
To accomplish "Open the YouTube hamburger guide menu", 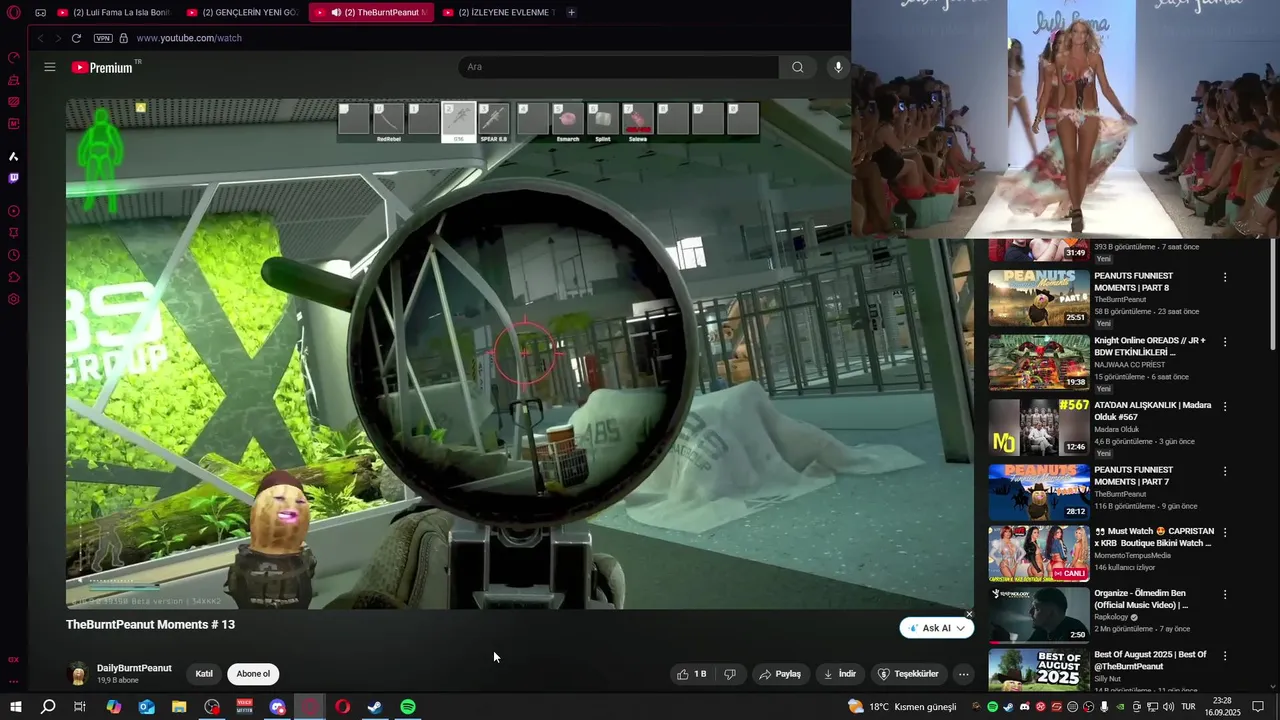I will coord(50,67).
